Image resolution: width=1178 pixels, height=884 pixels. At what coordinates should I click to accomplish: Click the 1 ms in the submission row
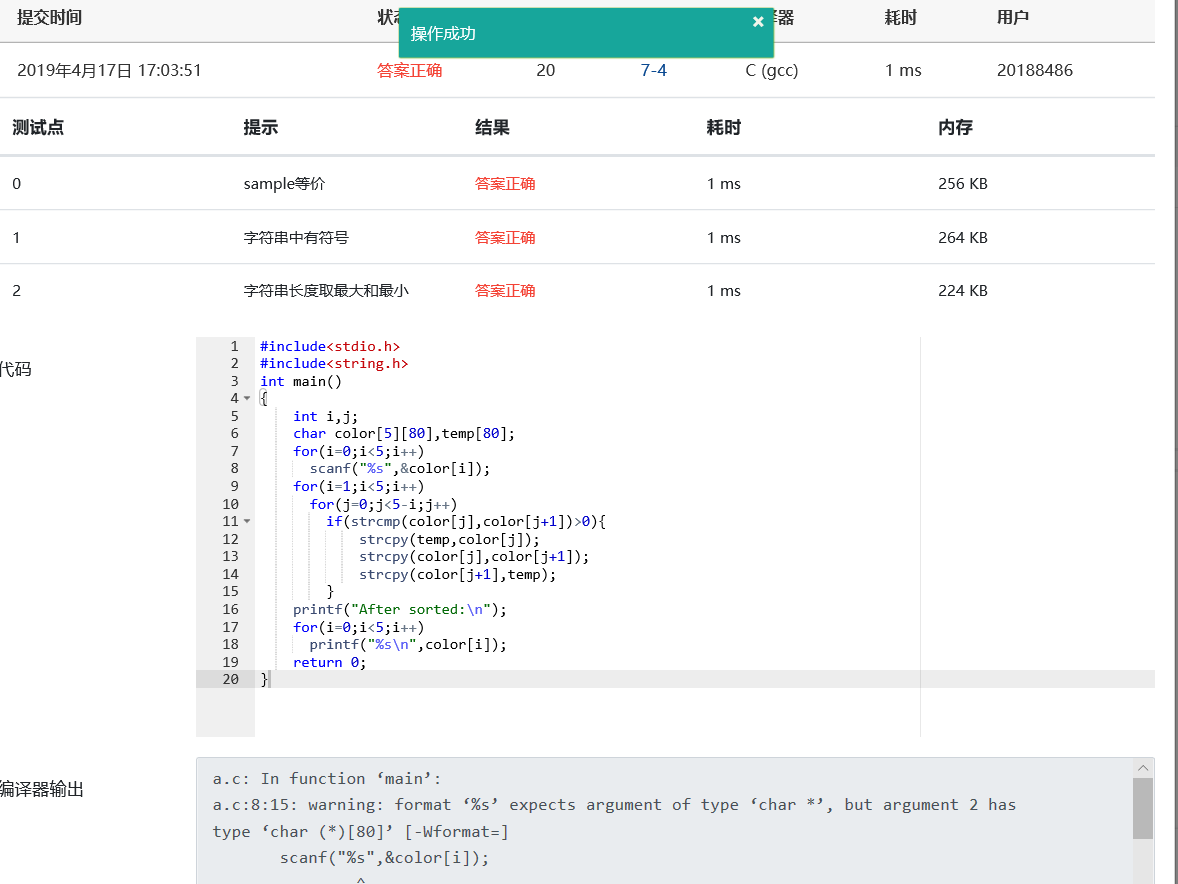[903, 71]
